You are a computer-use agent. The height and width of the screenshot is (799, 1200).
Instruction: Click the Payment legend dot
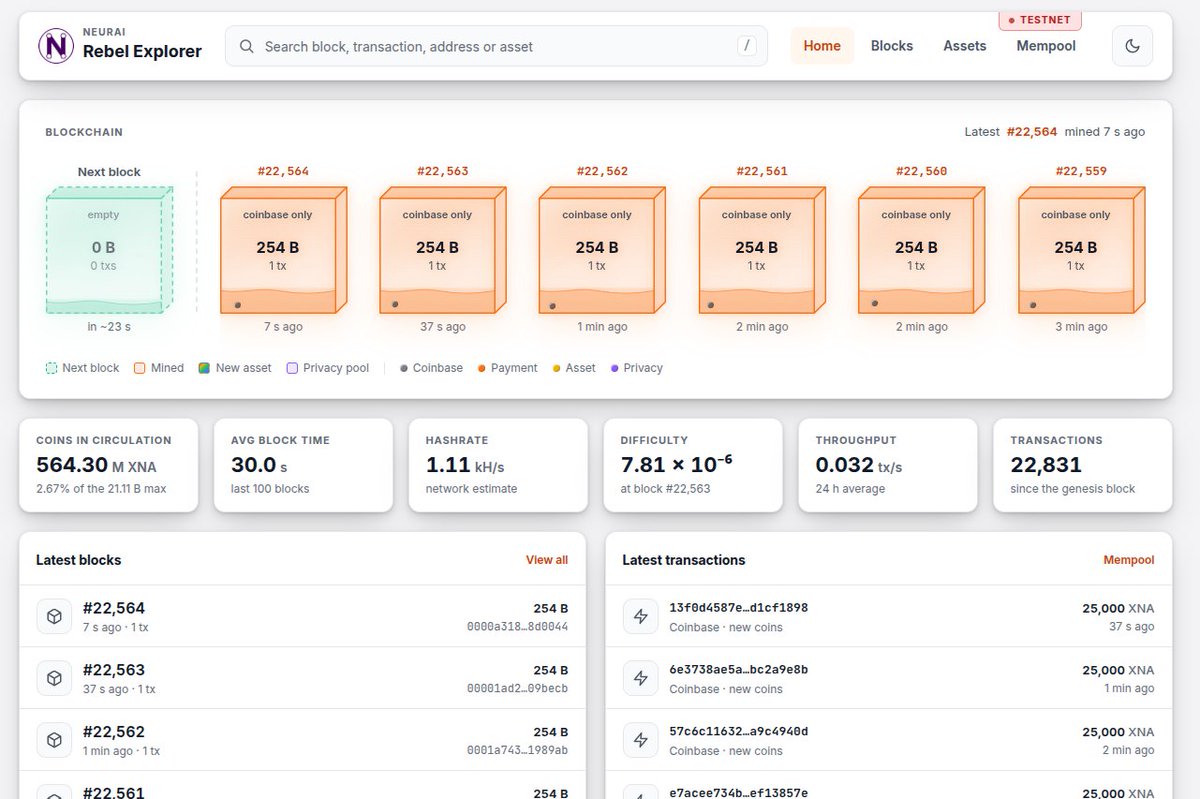click(482, 368)
